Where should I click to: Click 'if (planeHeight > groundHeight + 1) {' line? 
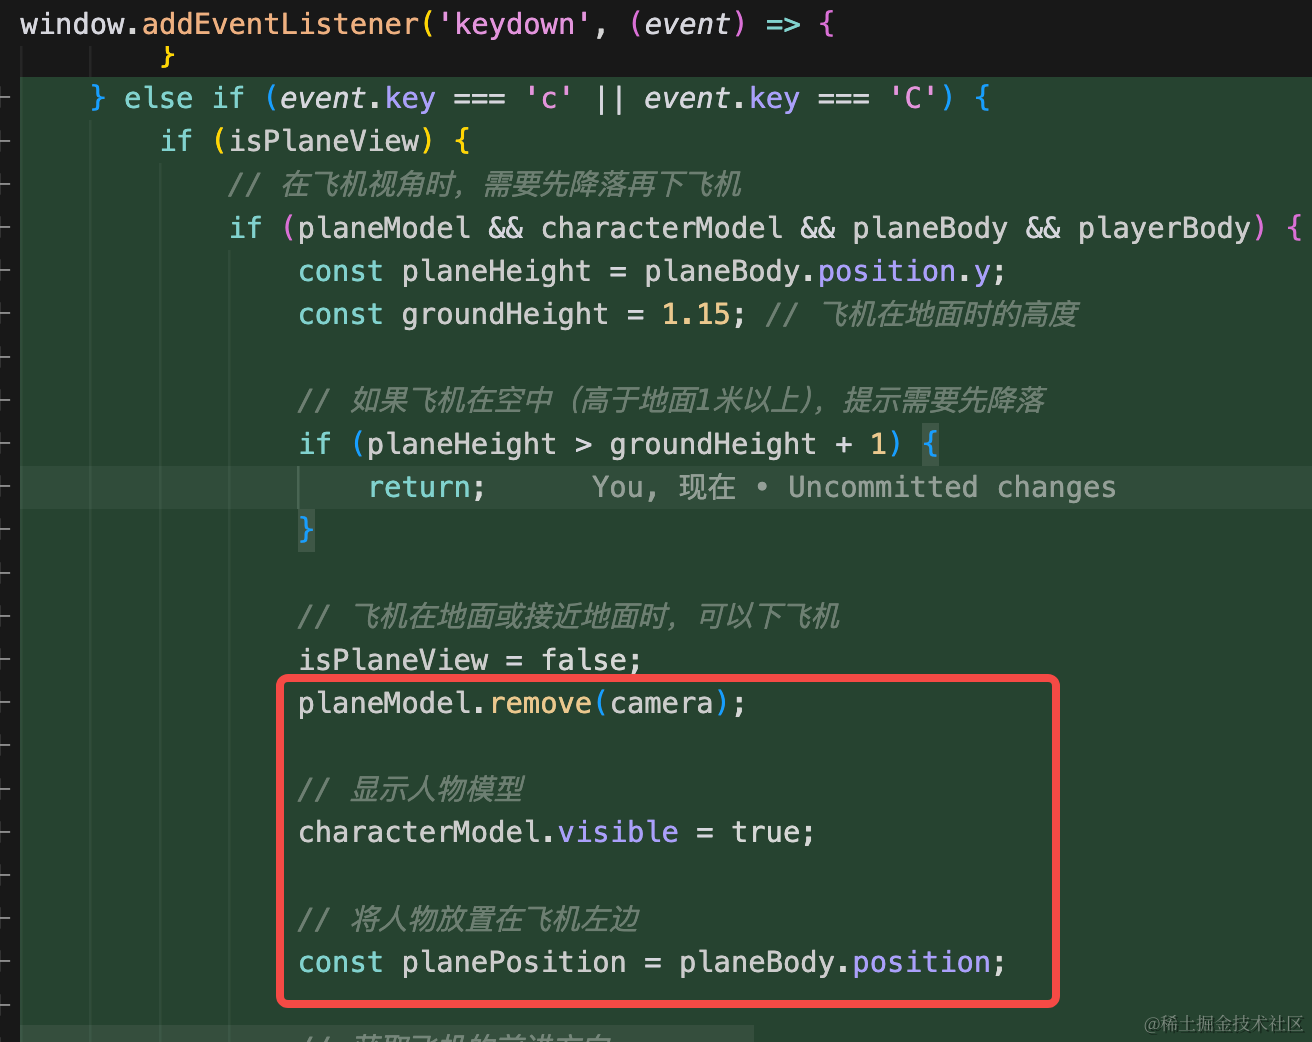tap(619, 444)
